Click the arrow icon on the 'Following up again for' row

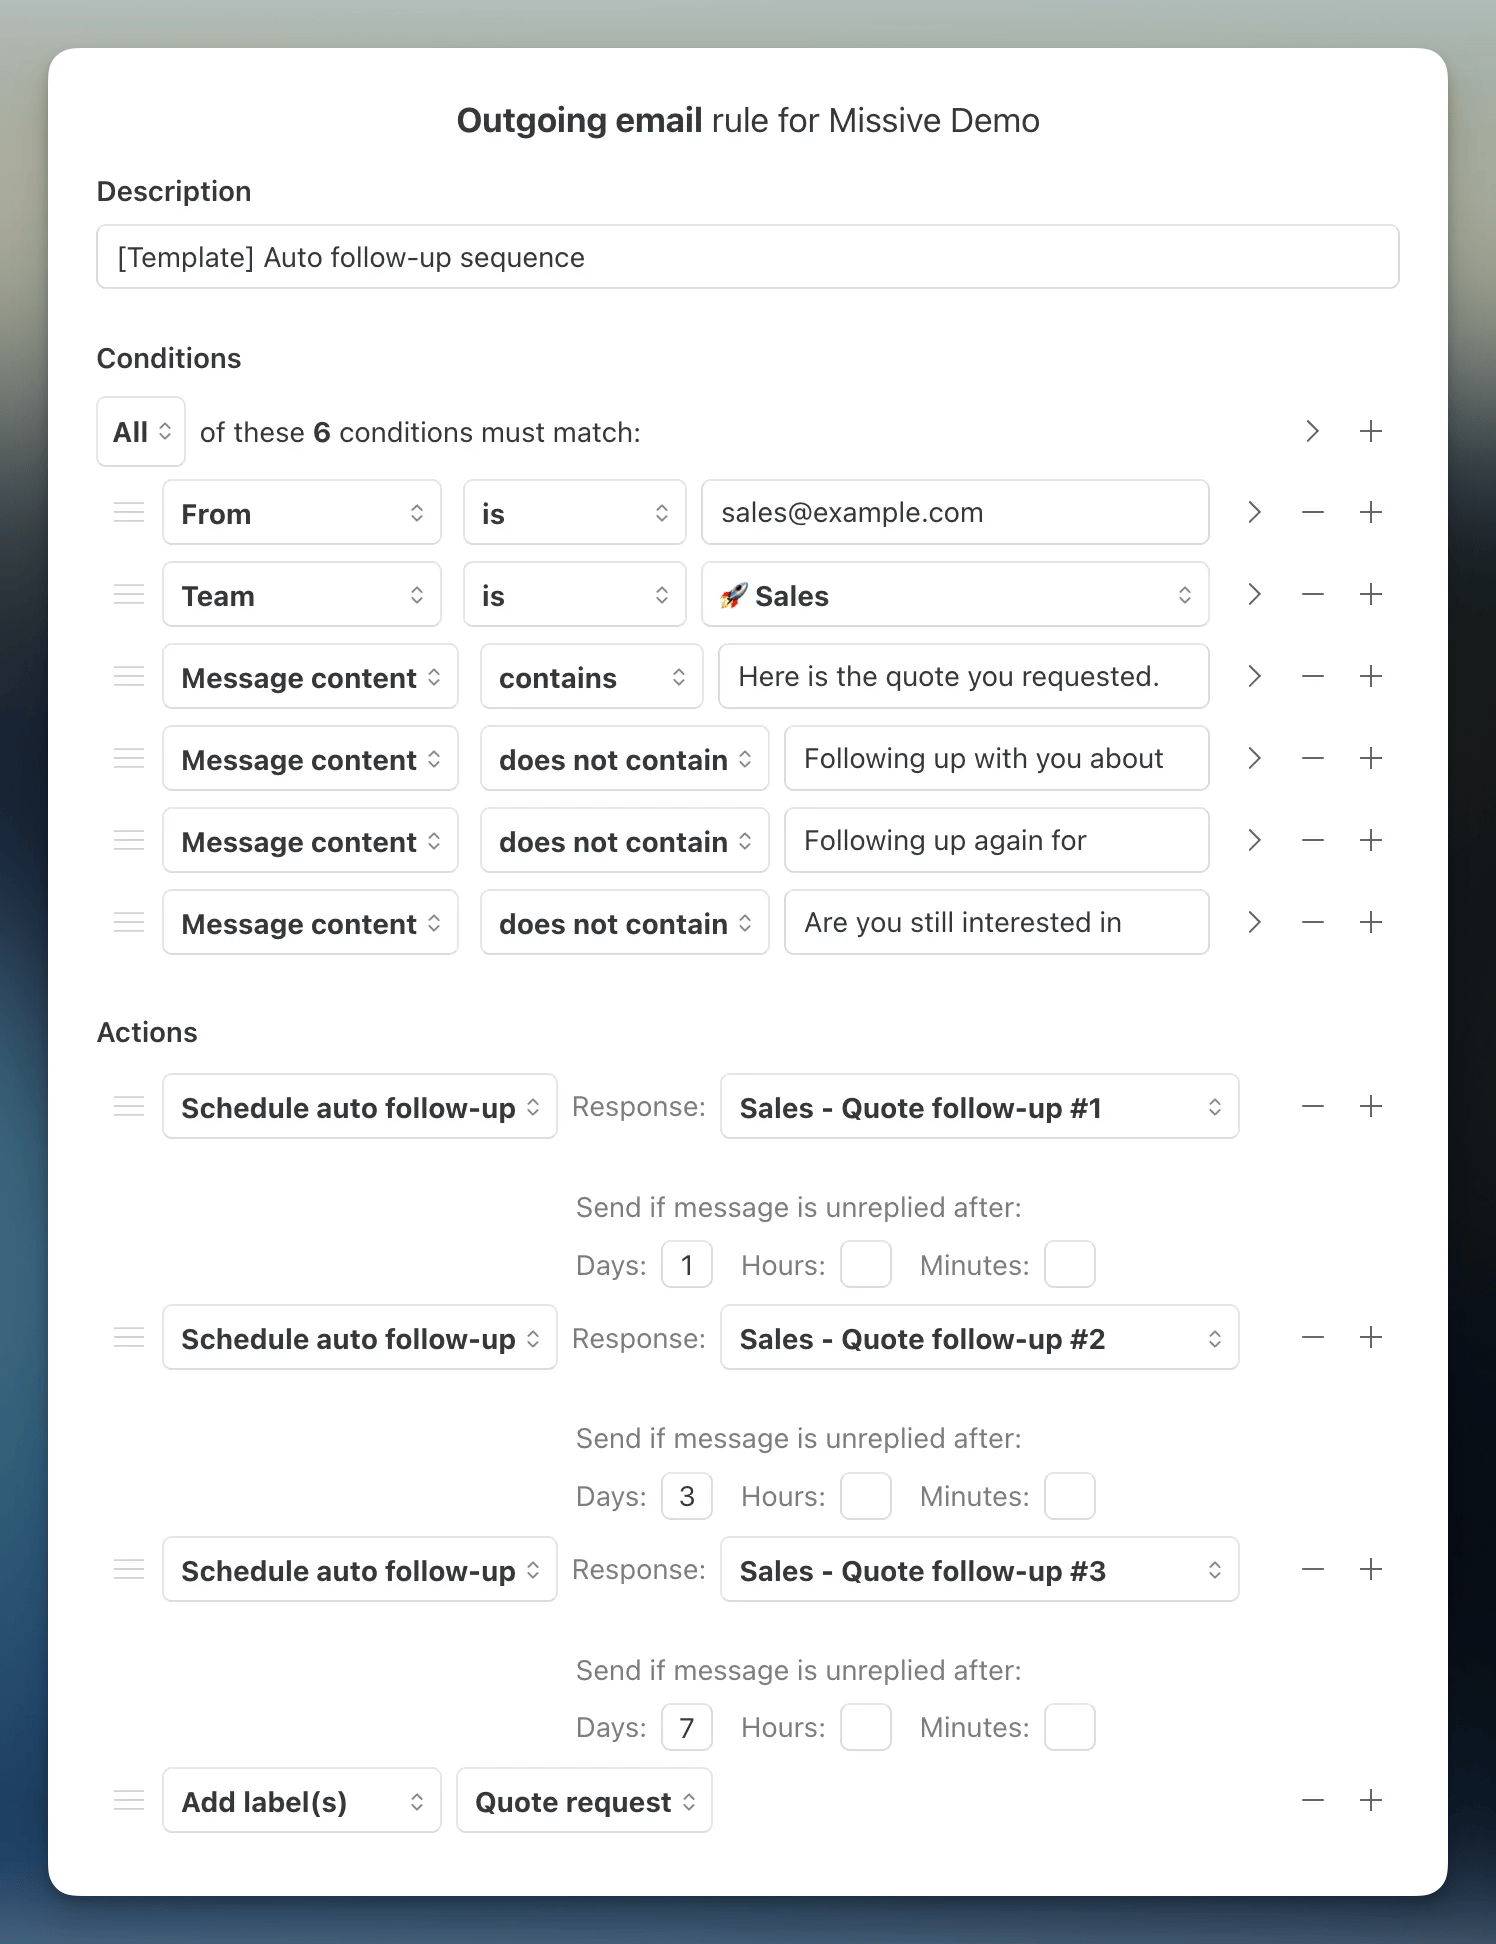1254,841
